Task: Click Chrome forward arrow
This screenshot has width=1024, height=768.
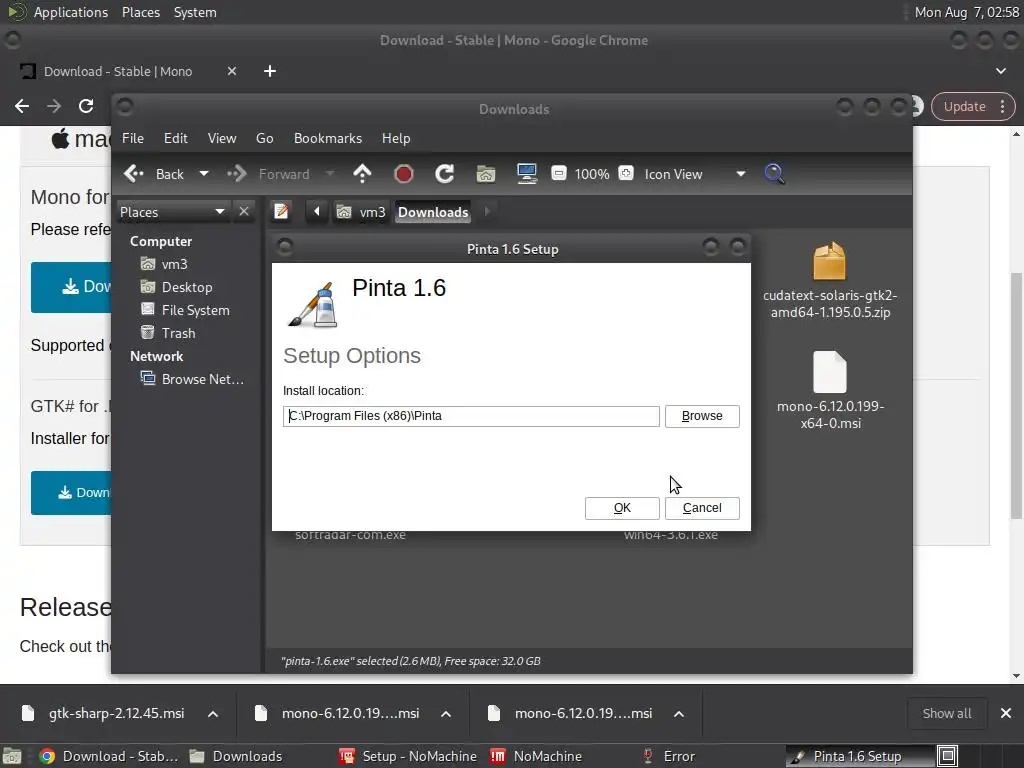Action: pos(54,106)
